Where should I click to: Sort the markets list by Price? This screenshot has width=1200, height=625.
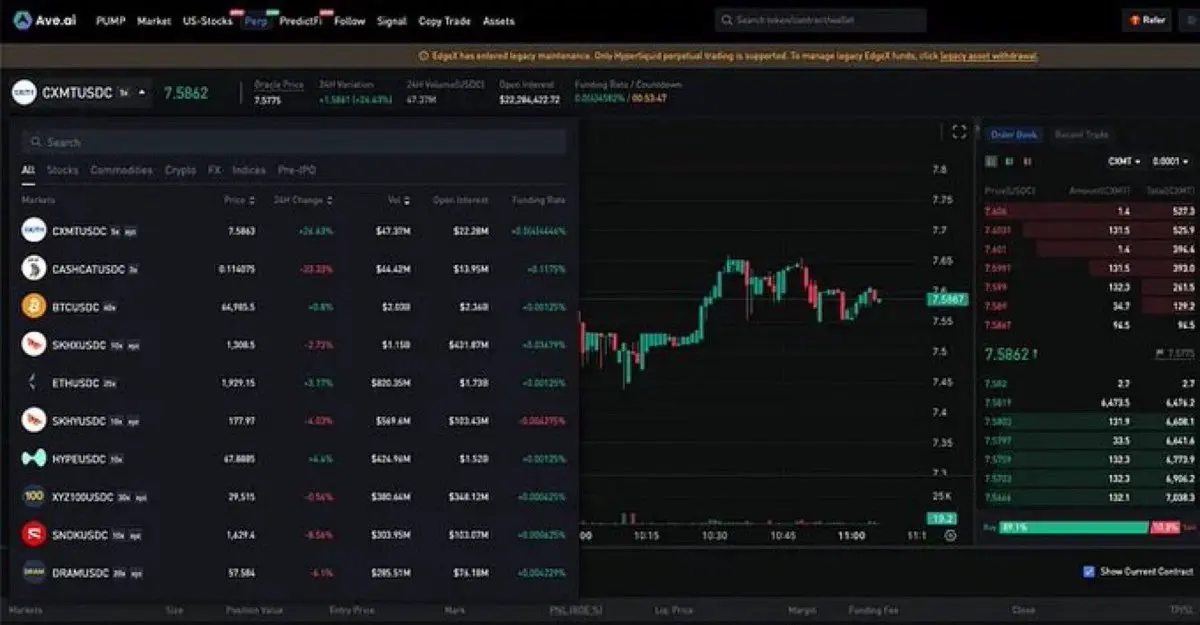pos(239,200)
